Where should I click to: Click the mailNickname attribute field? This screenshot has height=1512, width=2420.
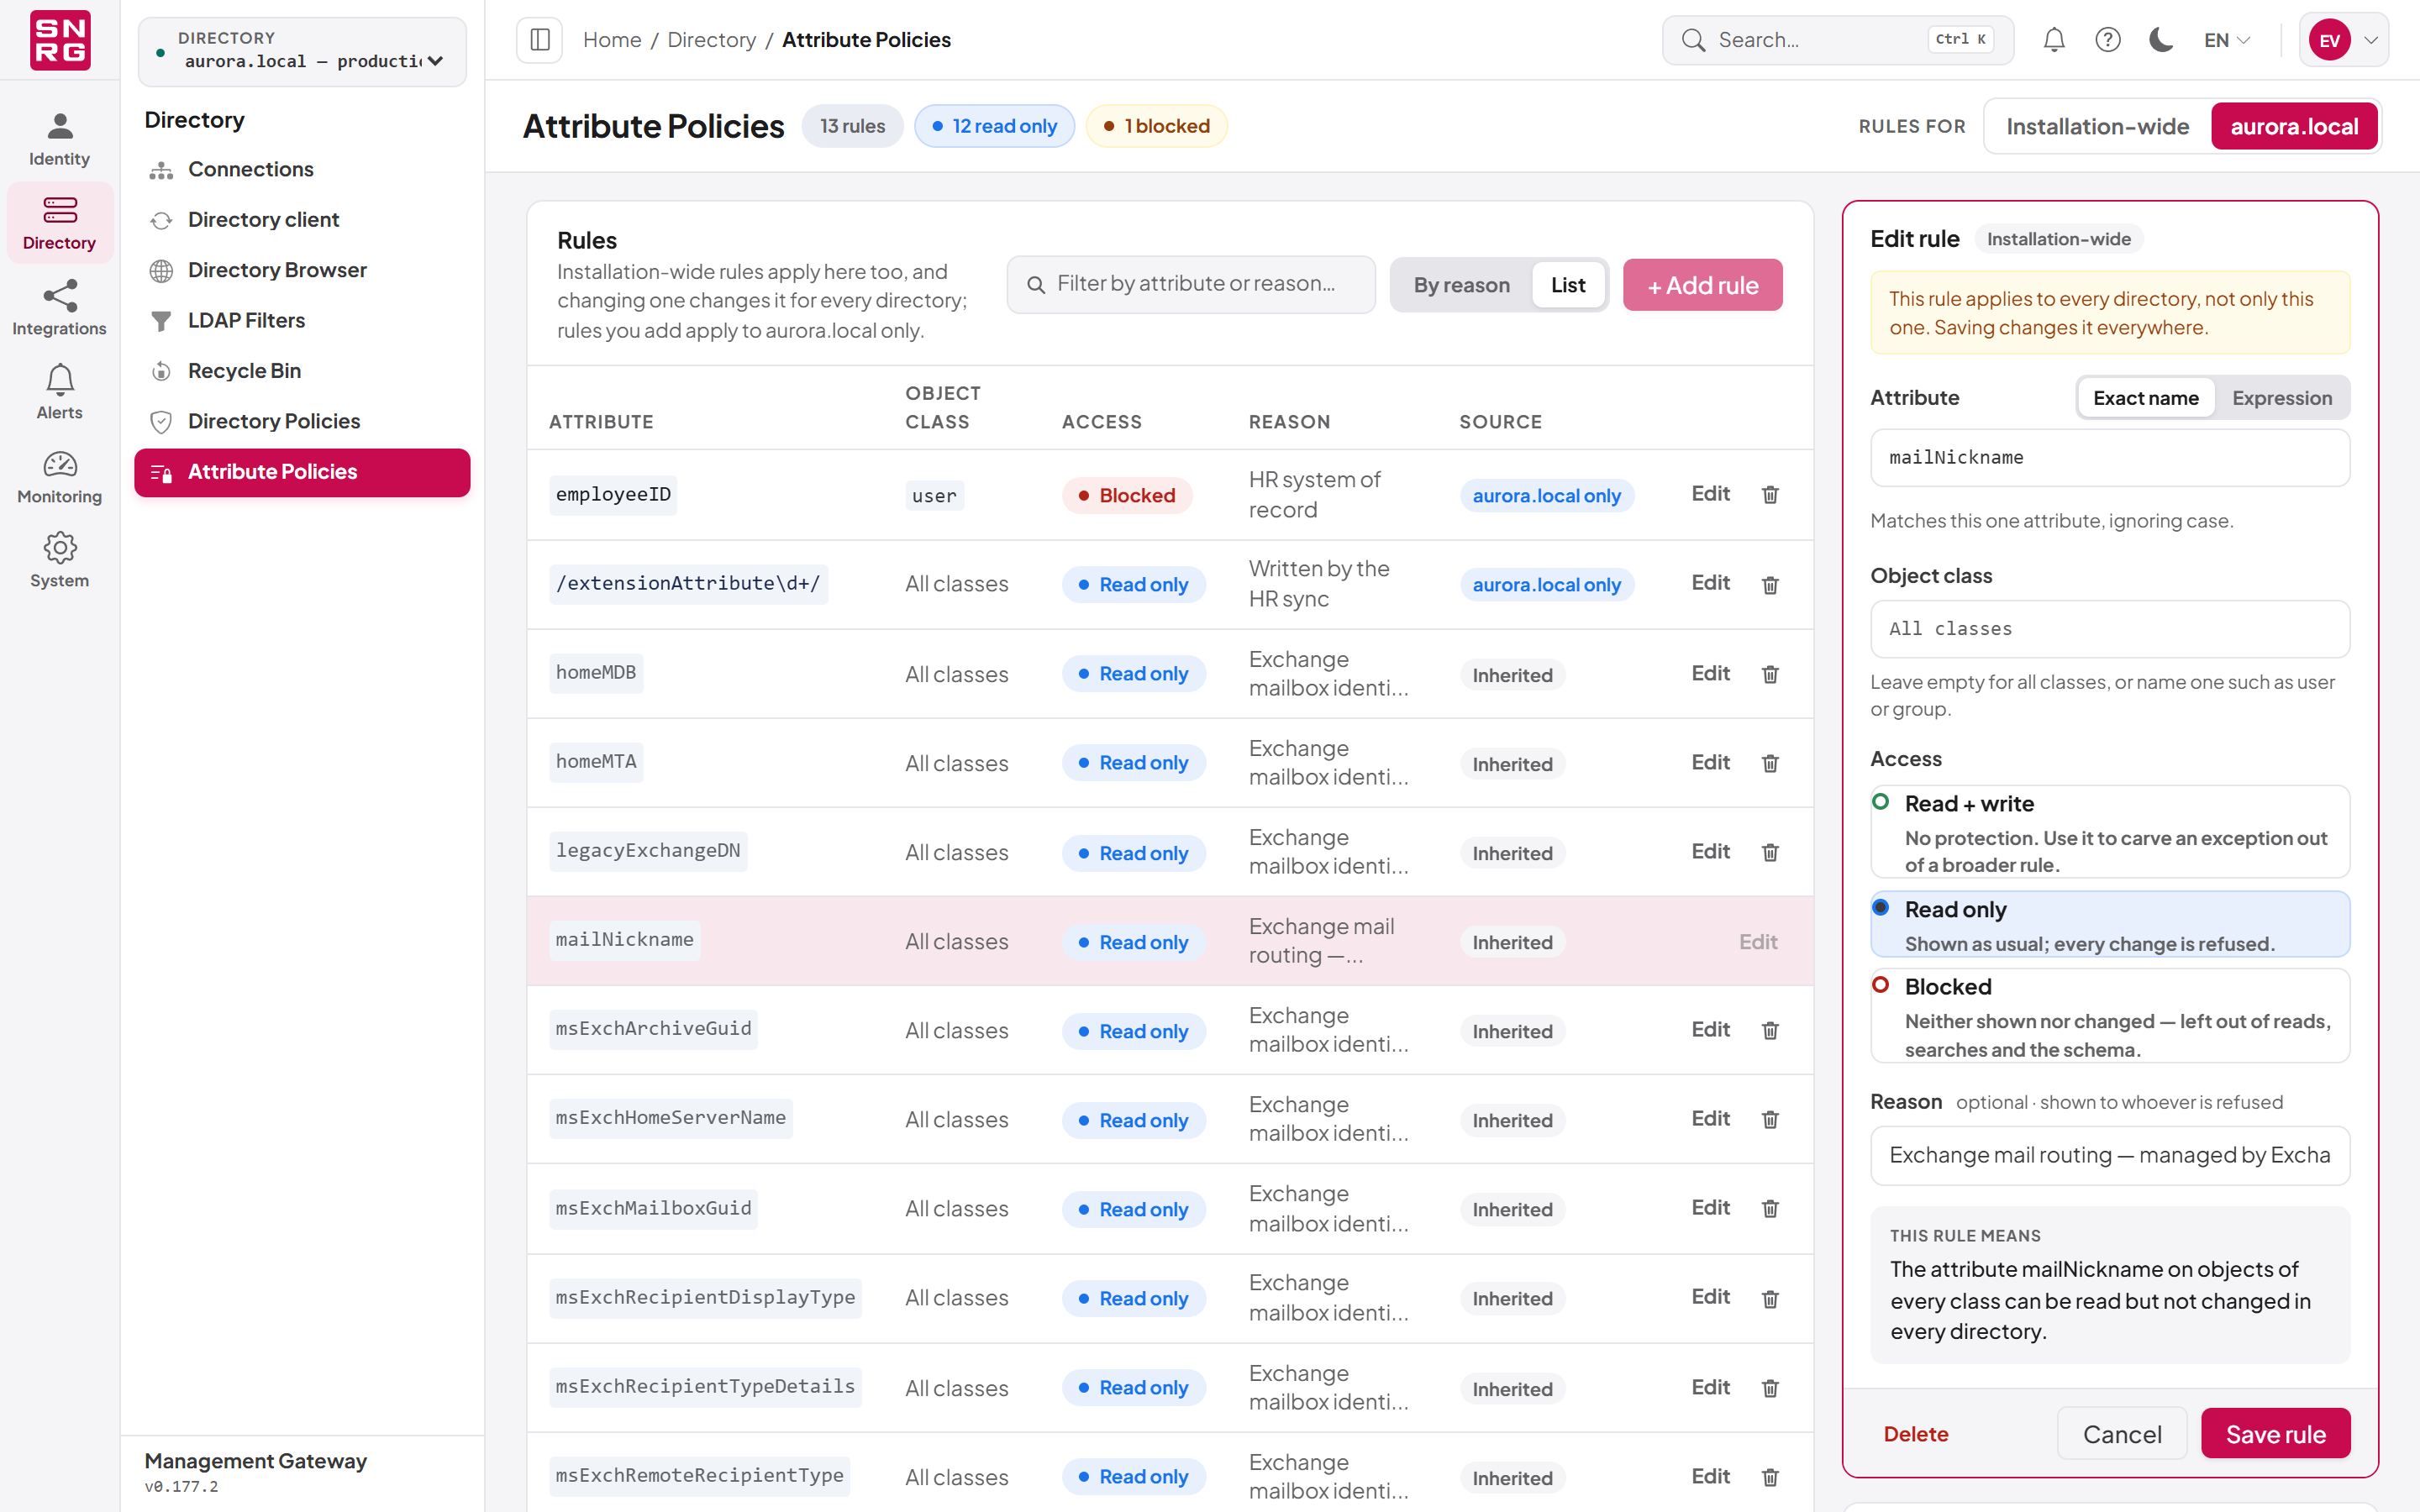[2110, 458]
